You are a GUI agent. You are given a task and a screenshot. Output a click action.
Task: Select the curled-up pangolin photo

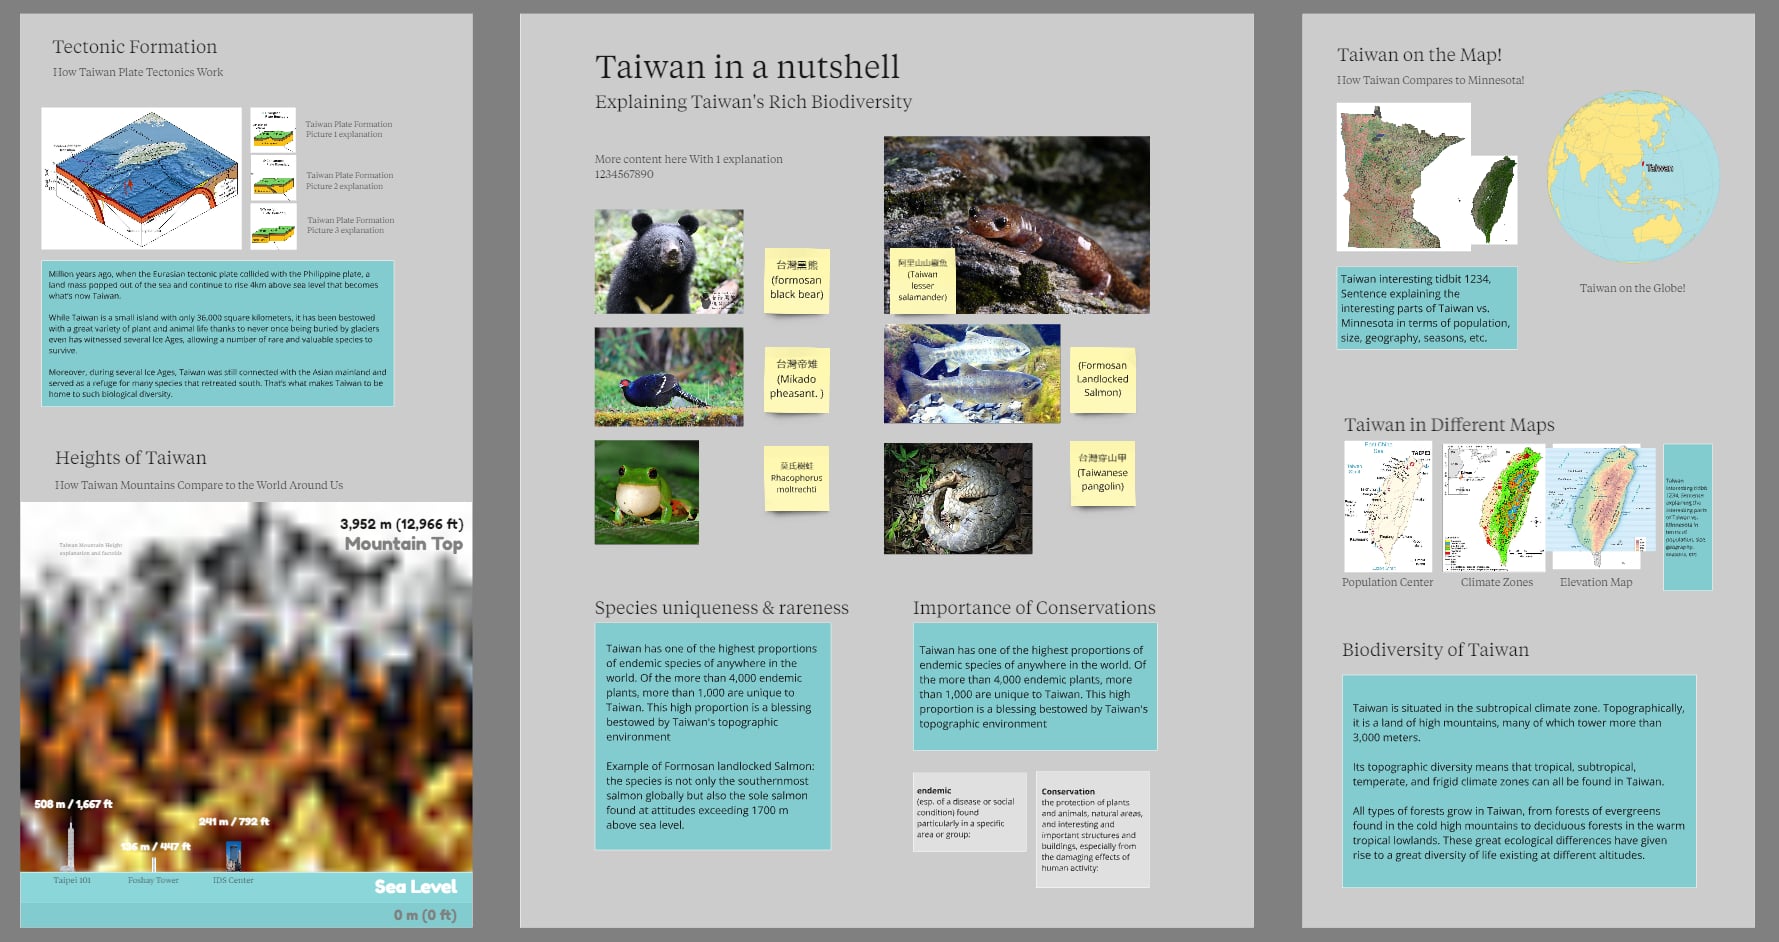957,499
